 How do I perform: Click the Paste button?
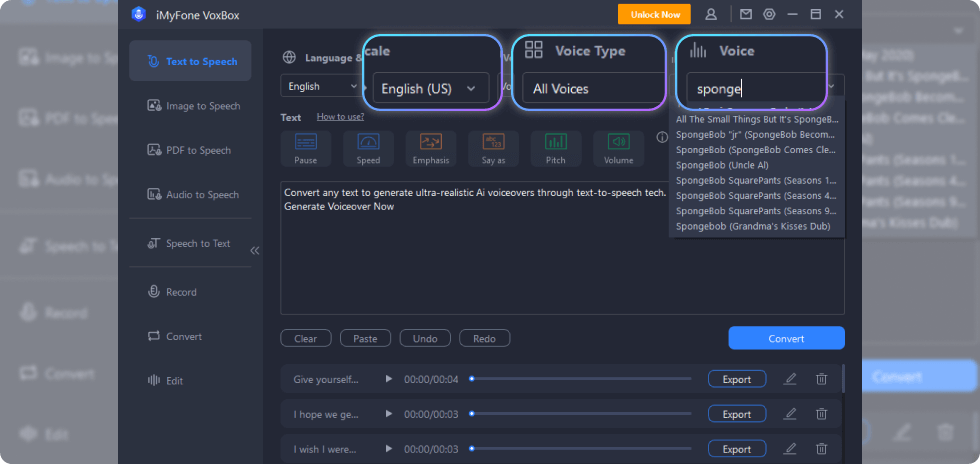[x=365, y=338]
